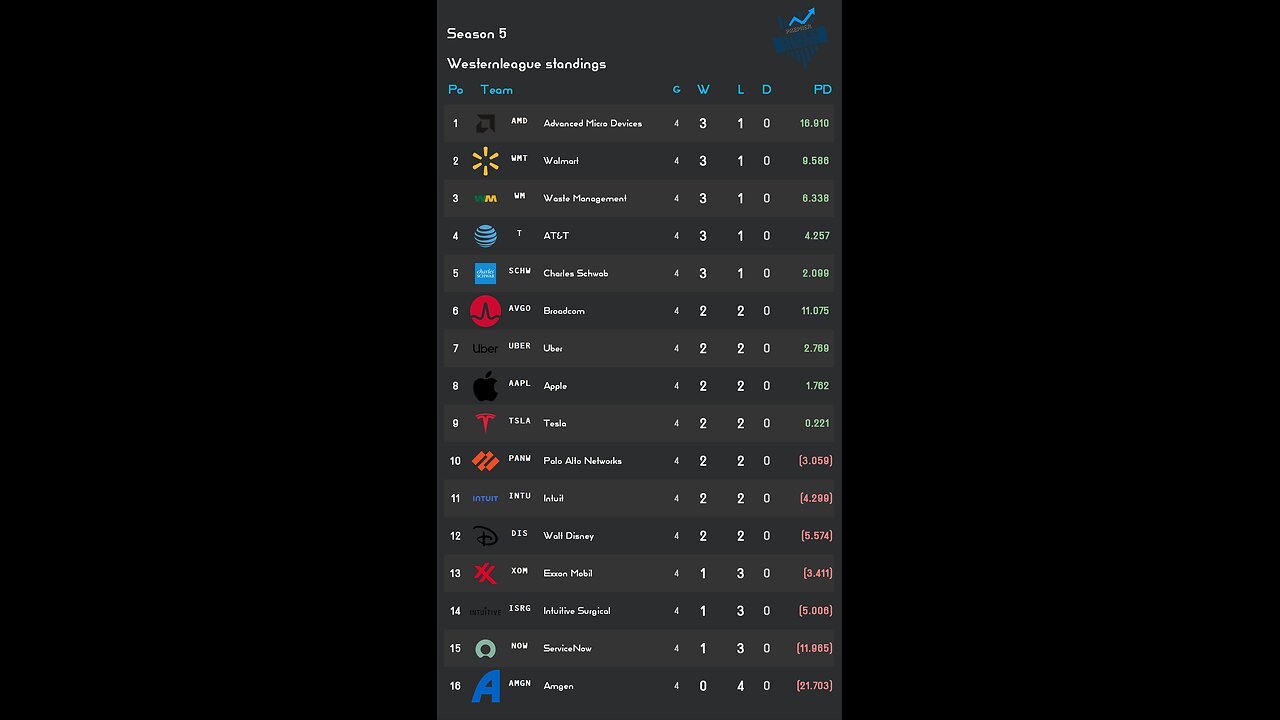1280x720 pixels.
Task: Click the premier league chart logo
Action: point(801,37)
